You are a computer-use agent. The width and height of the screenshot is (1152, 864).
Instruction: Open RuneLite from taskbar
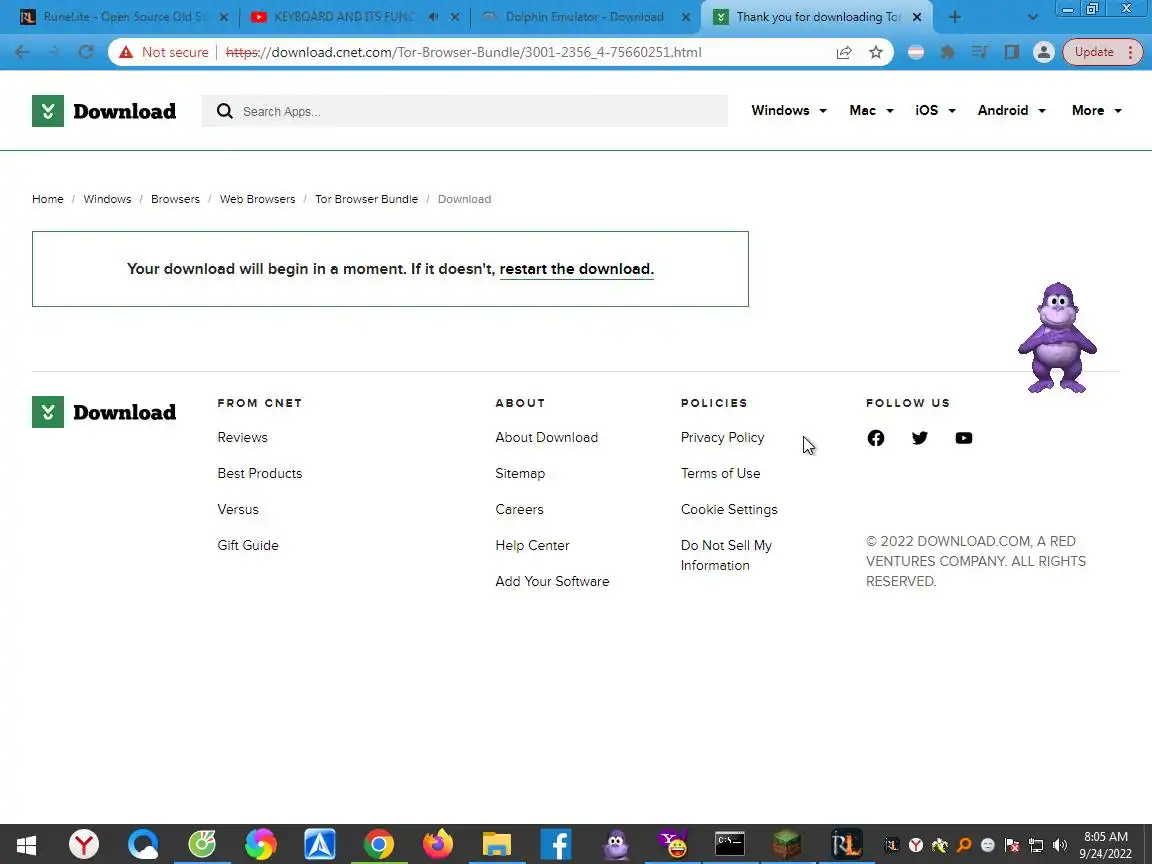(846, 845)
